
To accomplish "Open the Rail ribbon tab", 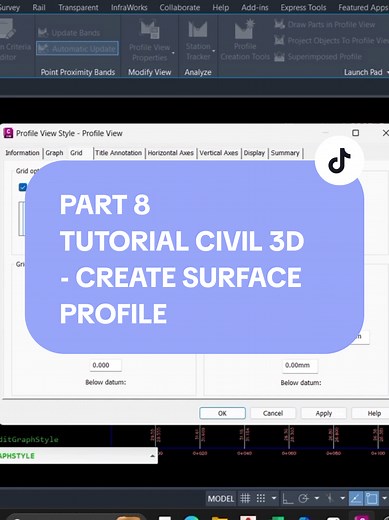I will click(x=39, y=7).
